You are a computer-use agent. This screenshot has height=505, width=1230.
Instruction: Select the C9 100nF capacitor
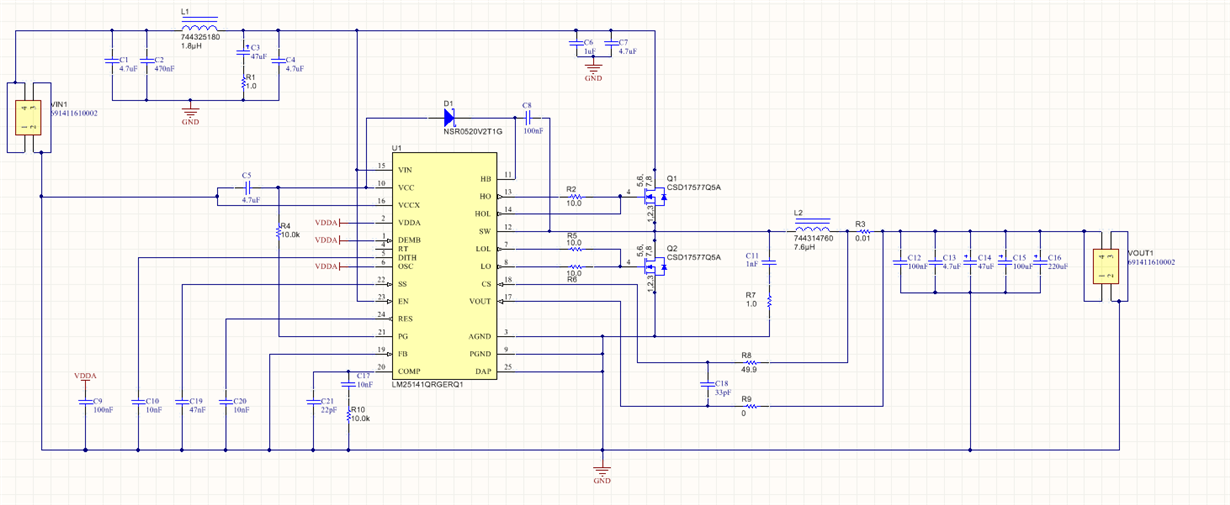click(85, 402)
